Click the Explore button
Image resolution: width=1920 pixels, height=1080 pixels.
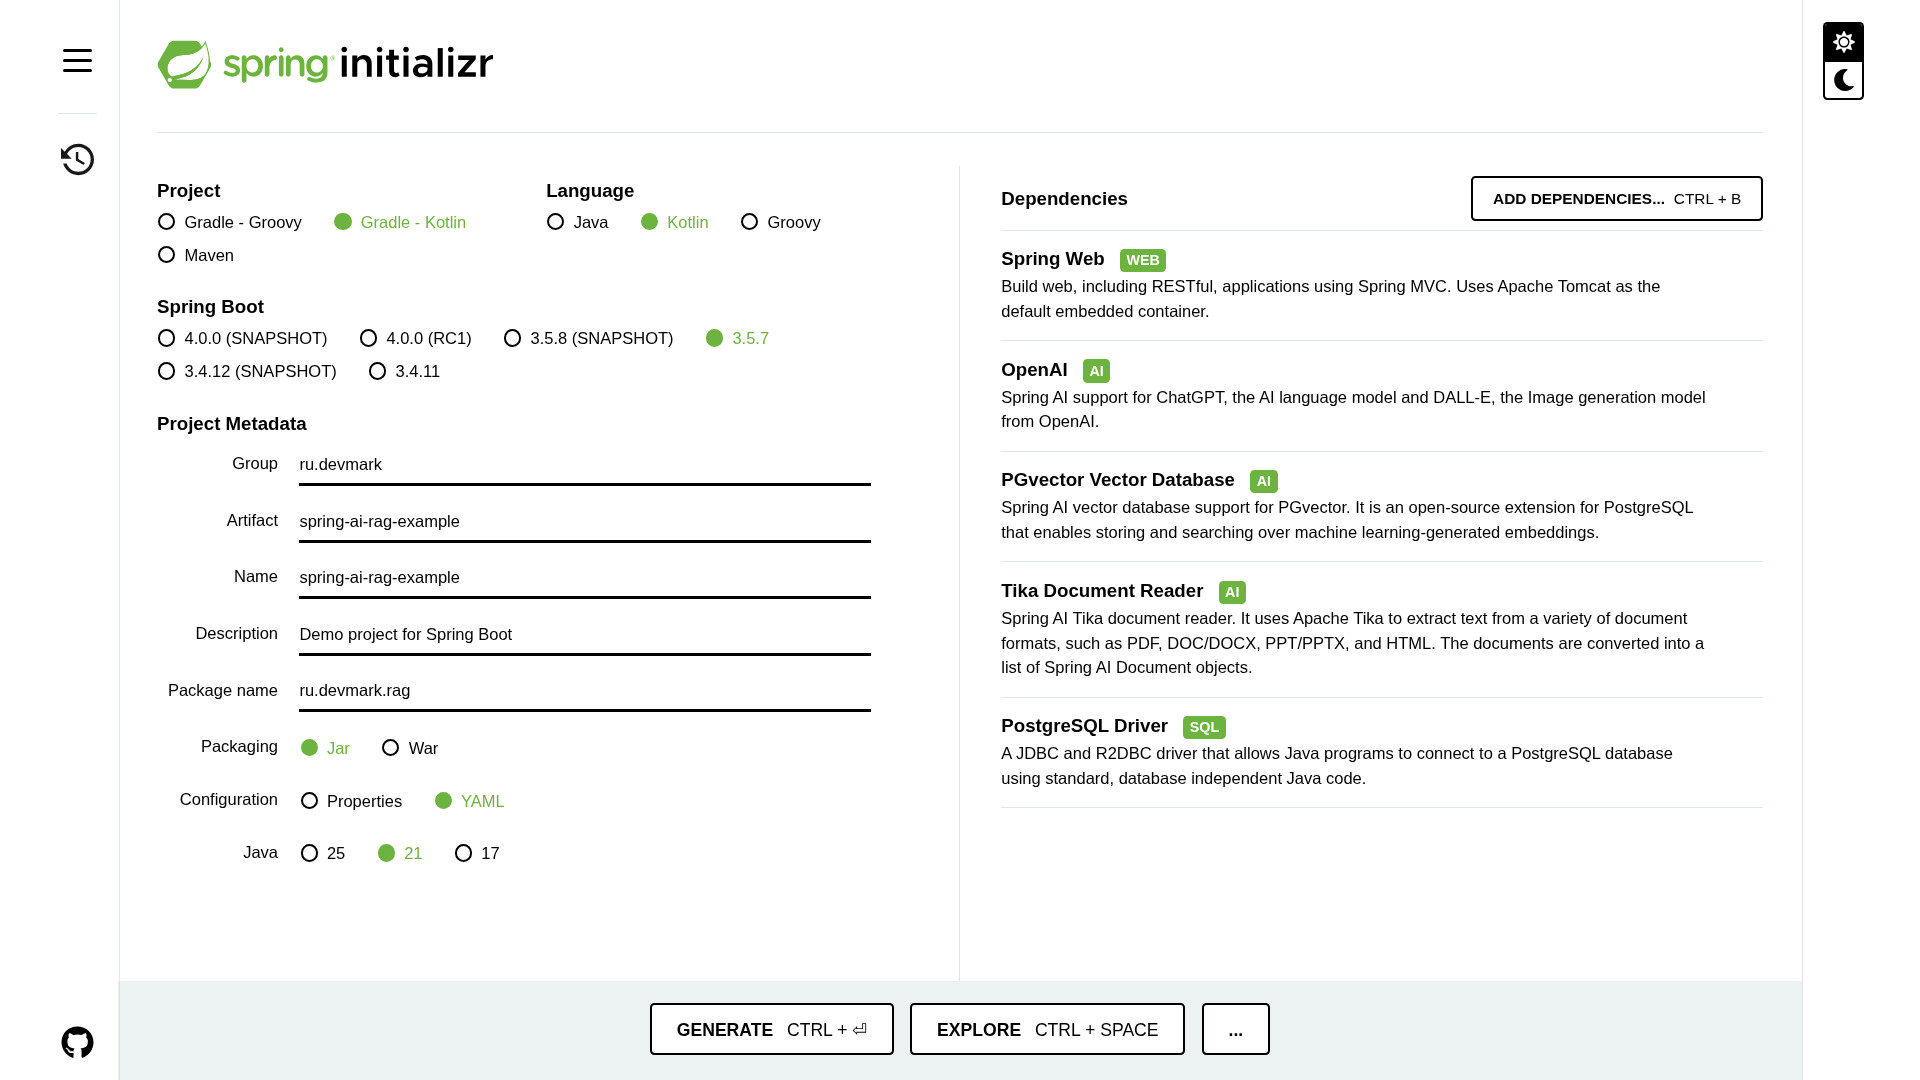point(1047,1029)
